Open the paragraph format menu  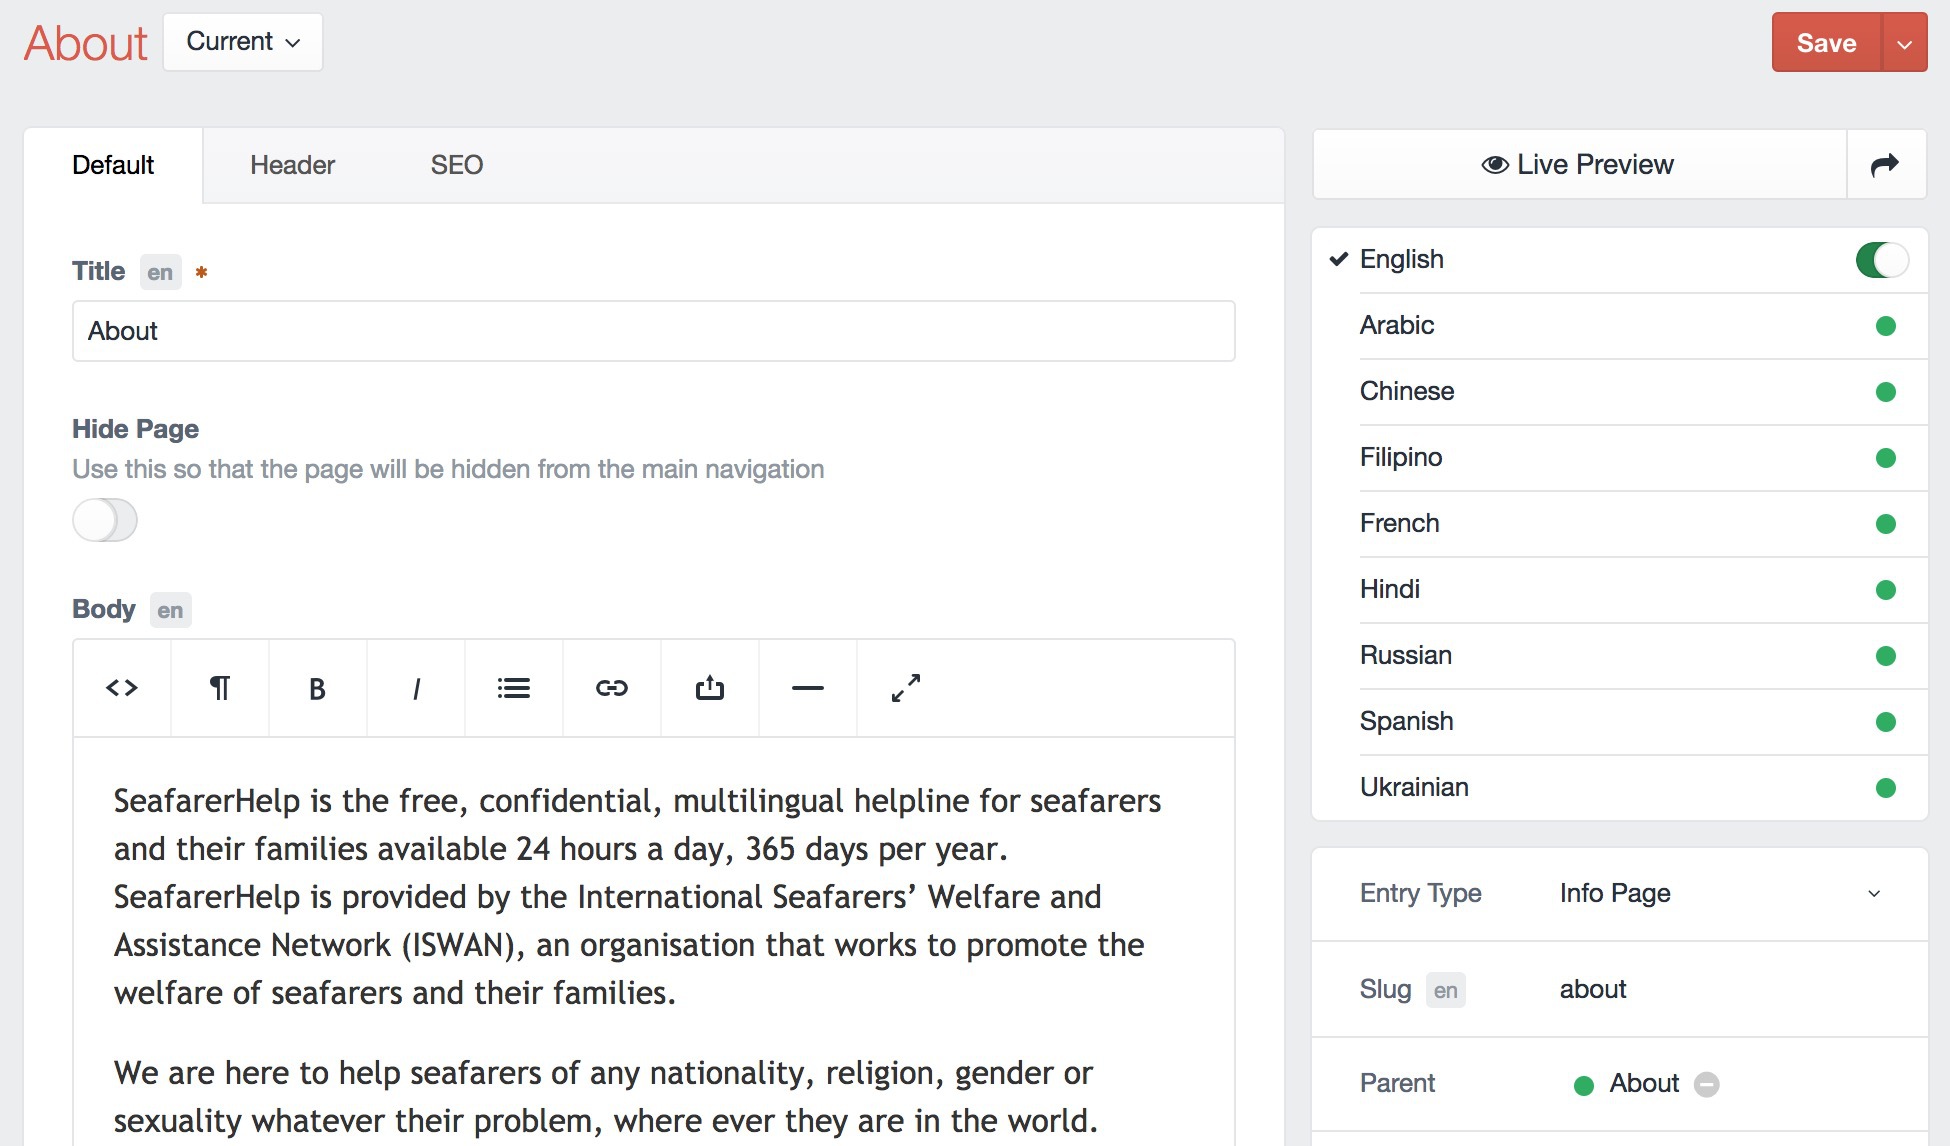220,688
